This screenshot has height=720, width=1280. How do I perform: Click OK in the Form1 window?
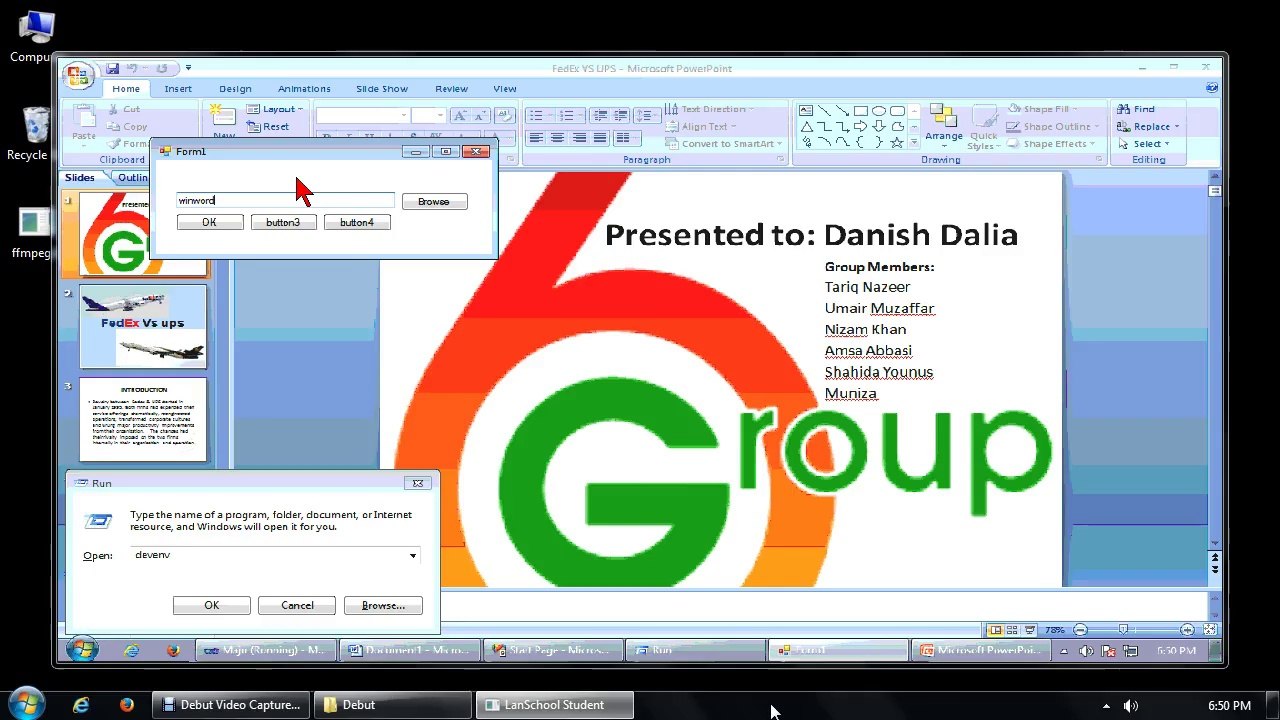pyautogui.click(x=209, y=223)
